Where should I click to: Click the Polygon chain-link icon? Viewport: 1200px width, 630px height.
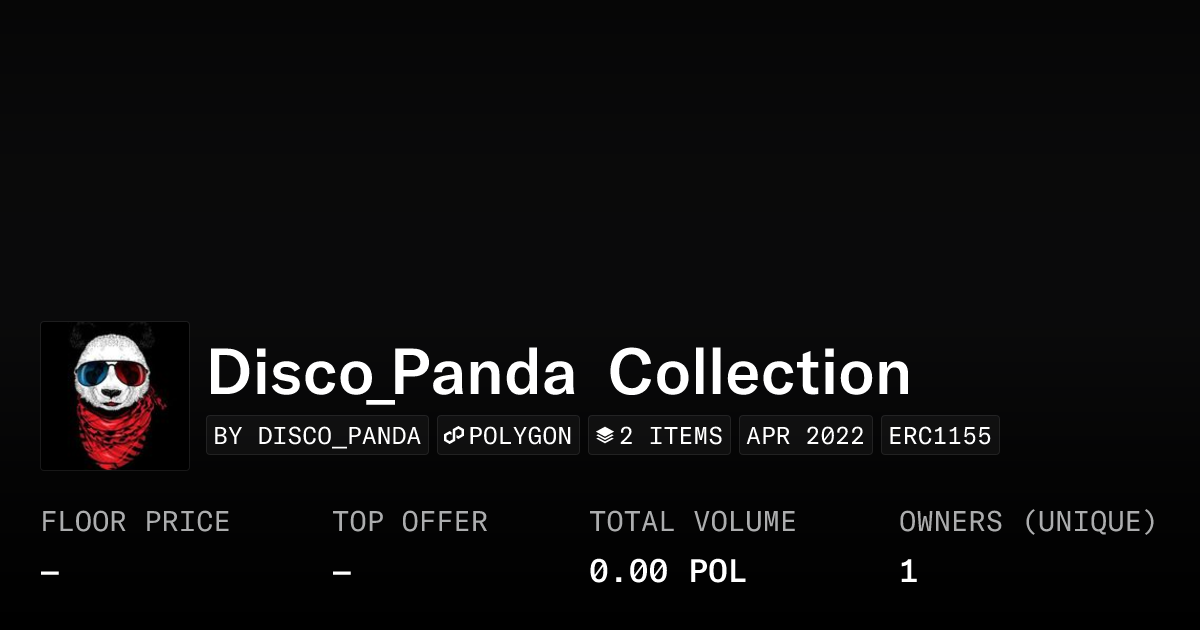click(x=455, y=436)
